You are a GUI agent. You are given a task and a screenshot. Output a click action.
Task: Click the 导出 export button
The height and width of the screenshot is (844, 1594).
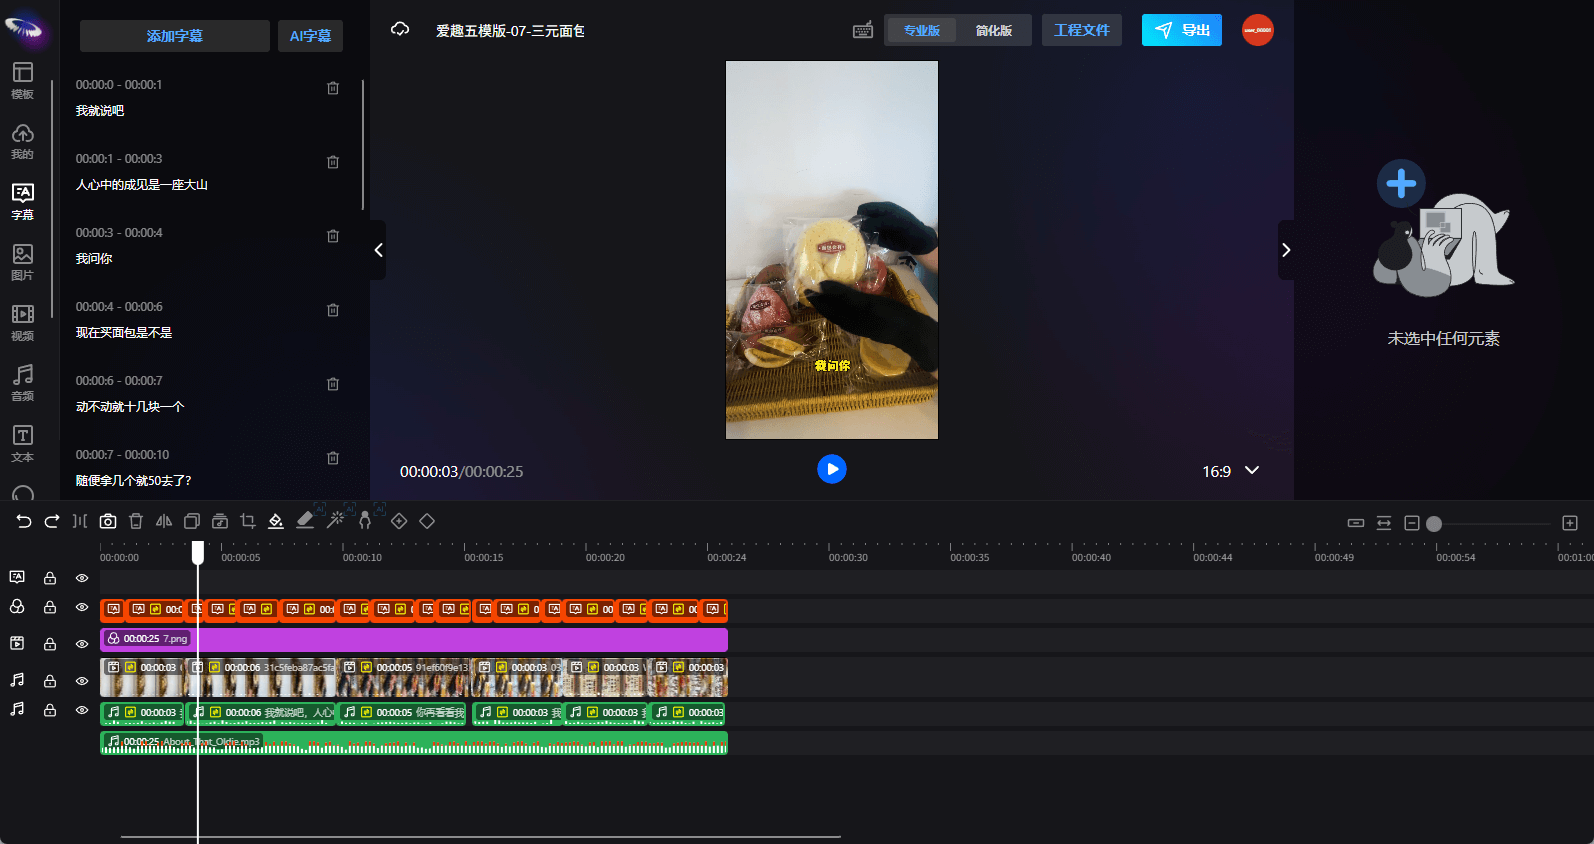click(x=1182, y=30)
